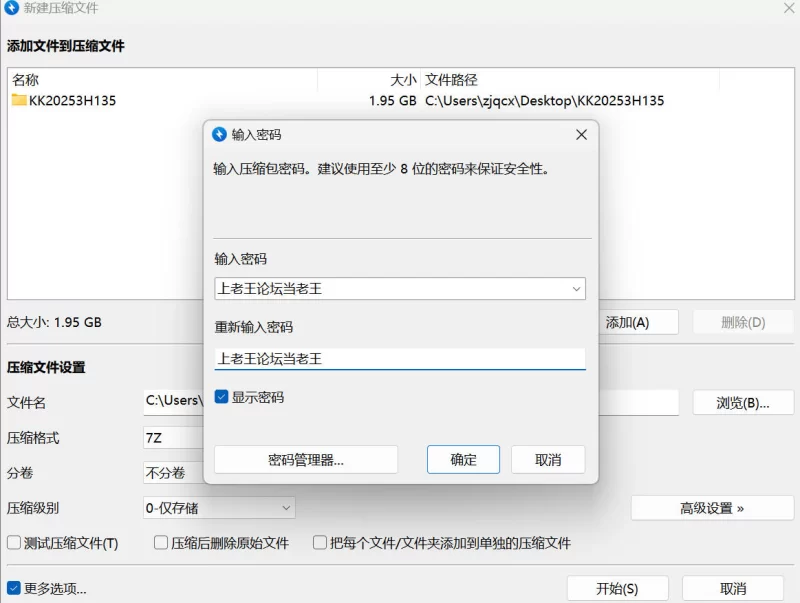
Task: Click 开始(S) to start compression
Action: coord(617,589)
